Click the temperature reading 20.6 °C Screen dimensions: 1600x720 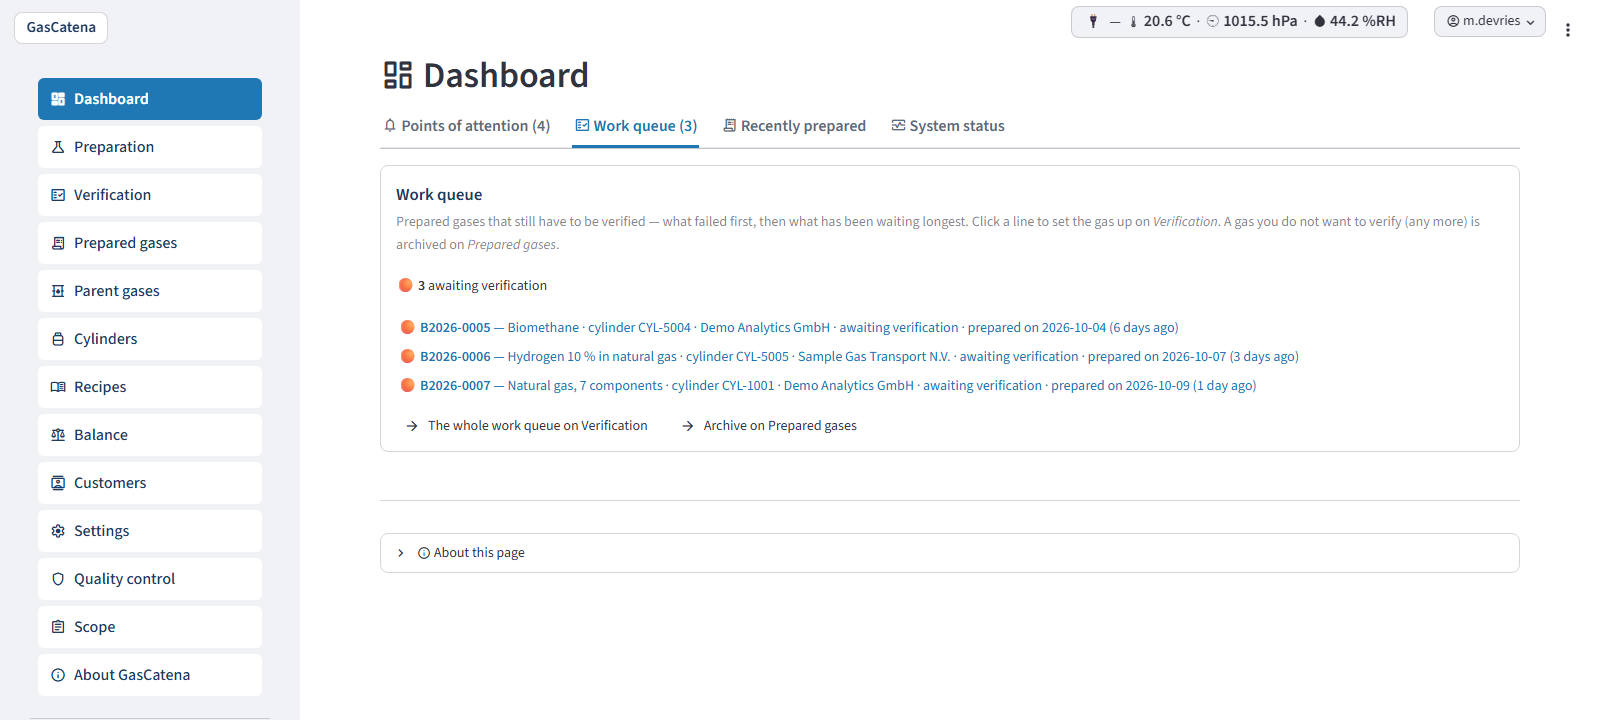(x=1167, y=21)
